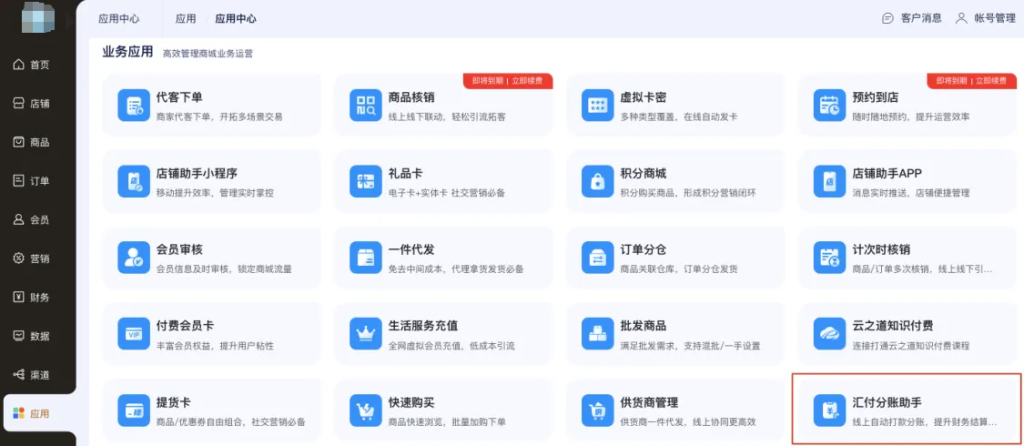Open the 会员审核 person icon
Viewport: 1024px width, 446px height.
[x=134, y=257]
